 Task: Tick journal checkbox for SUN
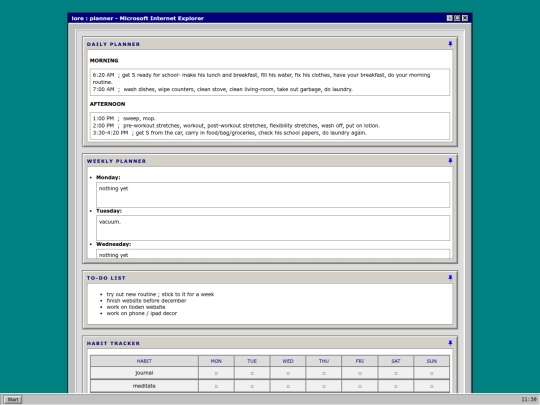pyautogui.click(x=432, y=373)
